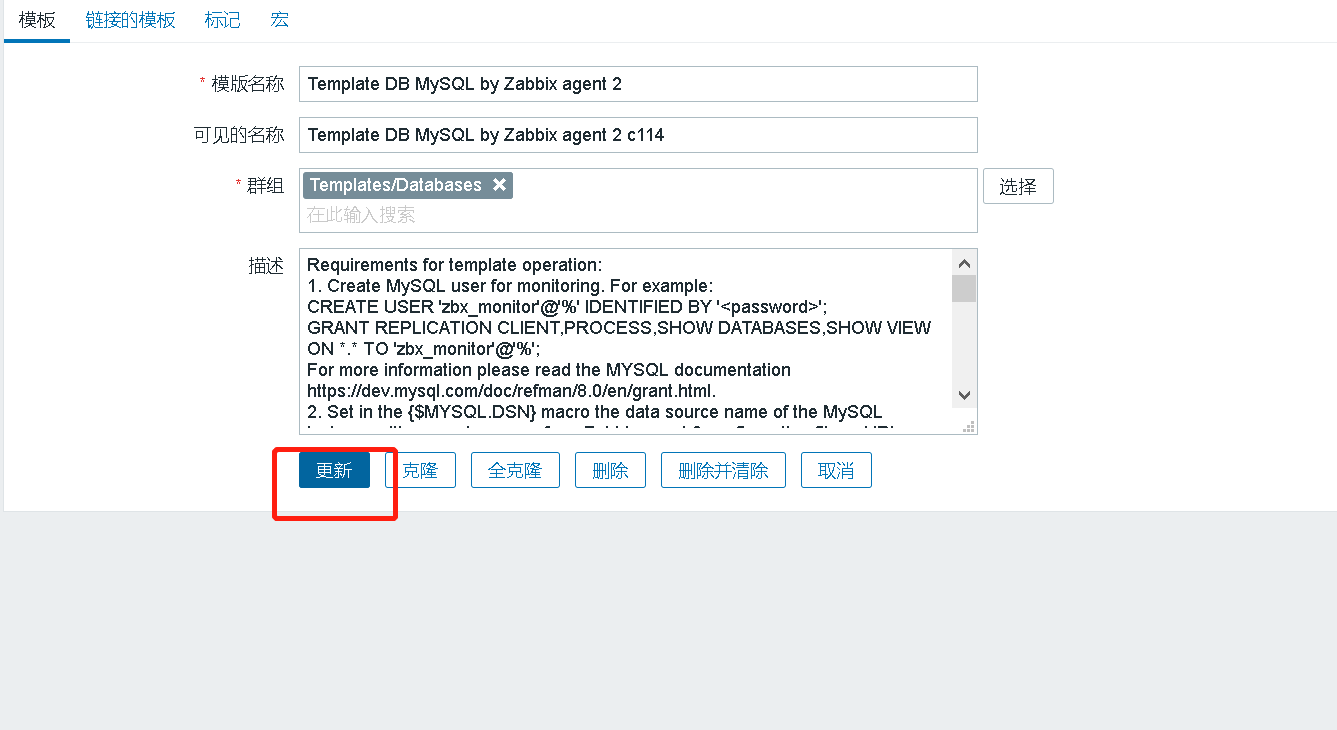Click the description scrollbar up arrow
This screenshot has width=1337, height=730.
(x=964, y=263)
